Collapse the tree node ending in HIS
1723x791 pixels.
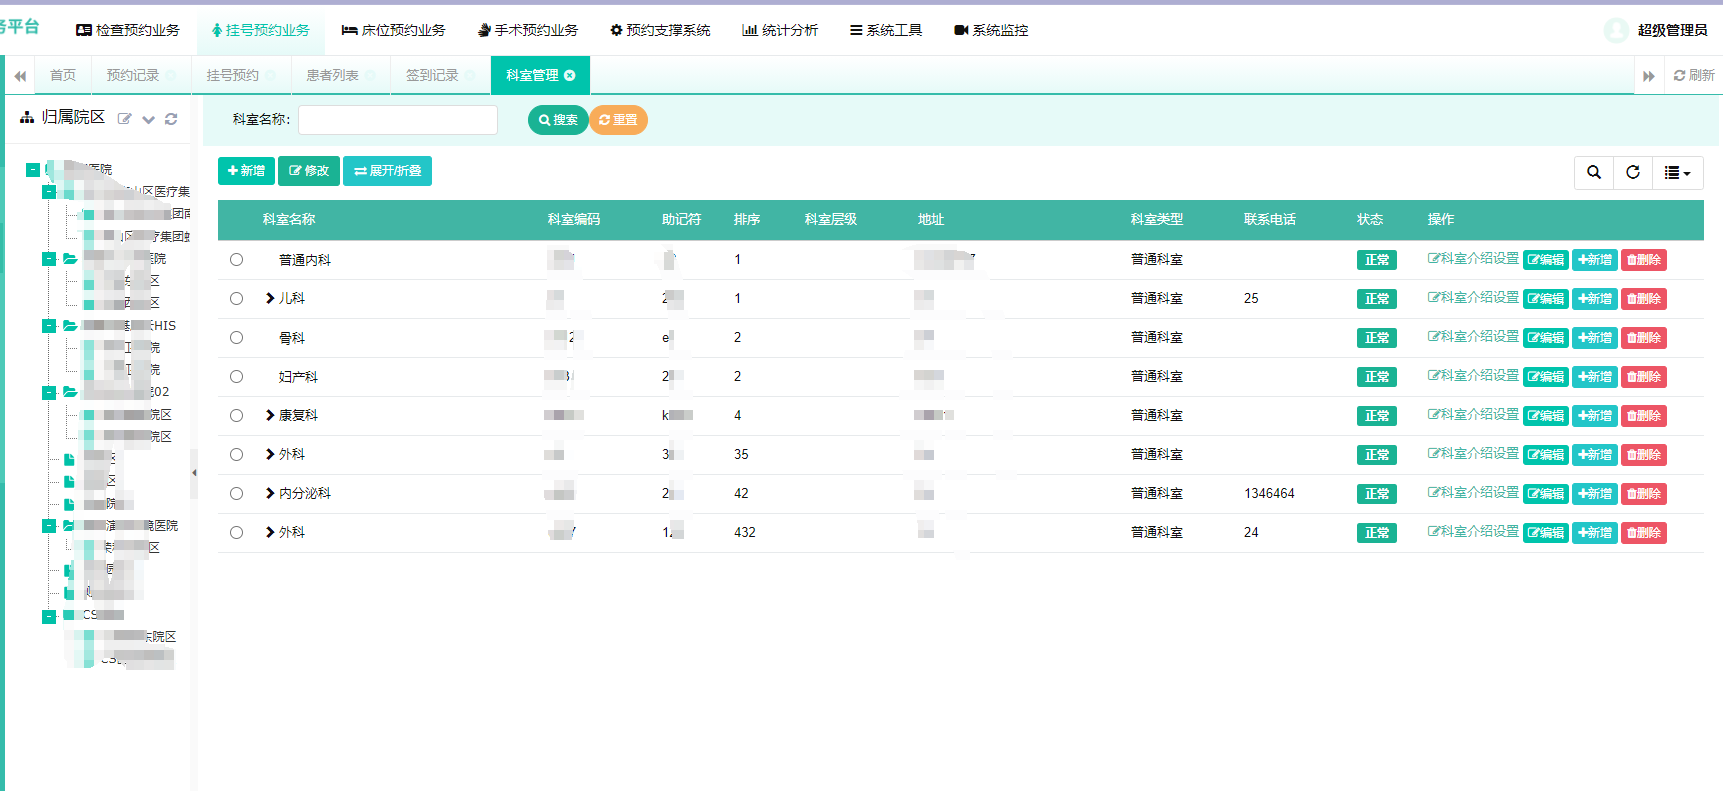tap(48, 326)
